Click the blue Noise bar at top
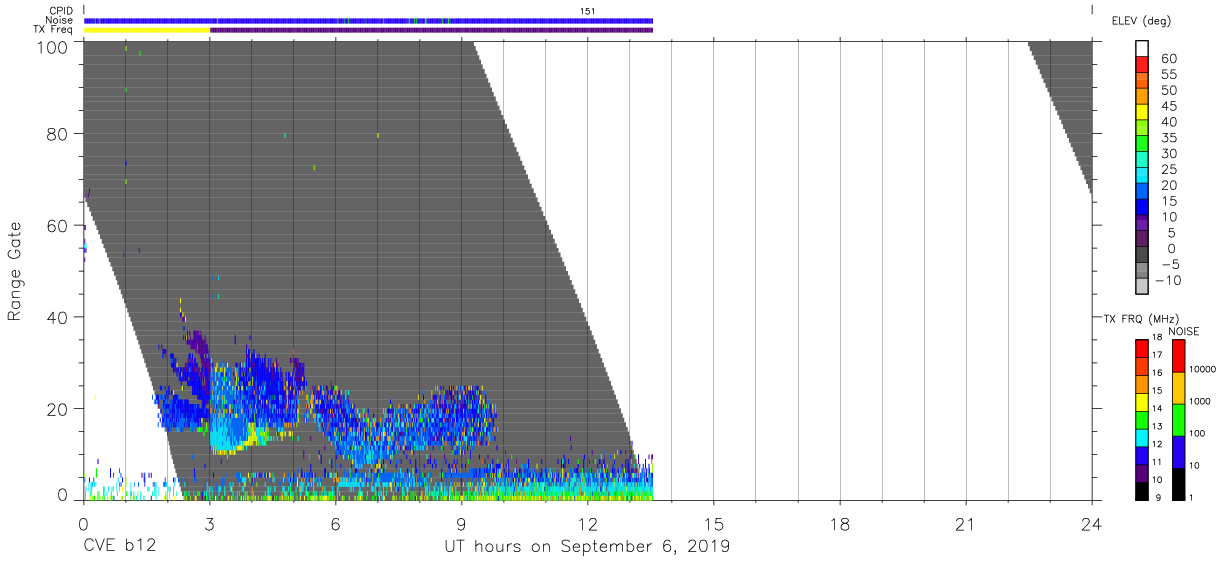This screenshot has width=1228, height=567. click(x=368, y=20)
